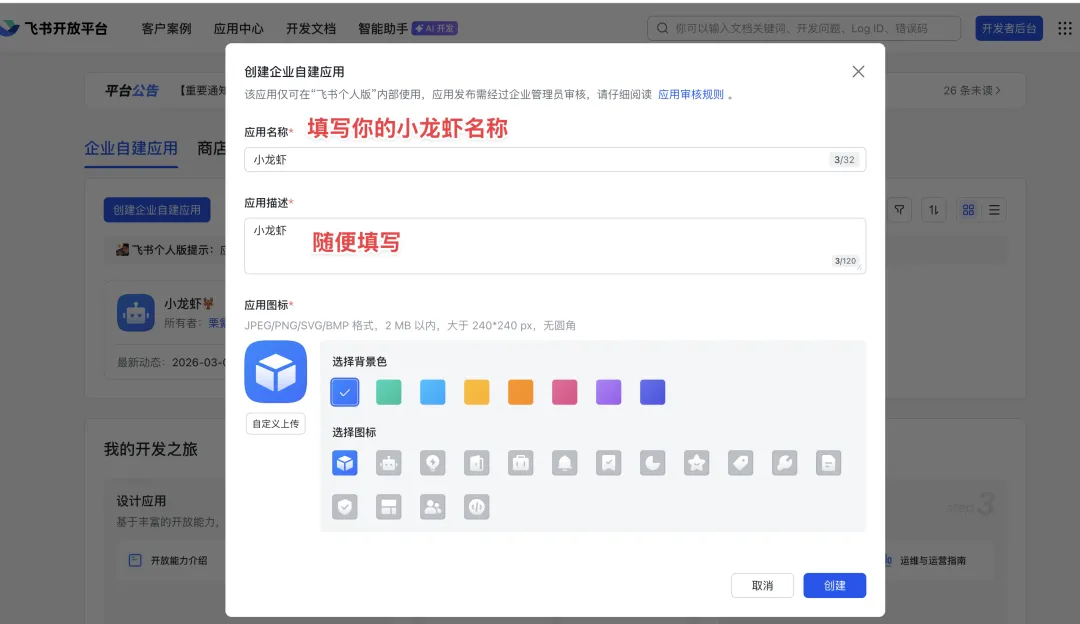Click the blue 创建 button
Screen dimensions: 1080x624
point(834,585)
